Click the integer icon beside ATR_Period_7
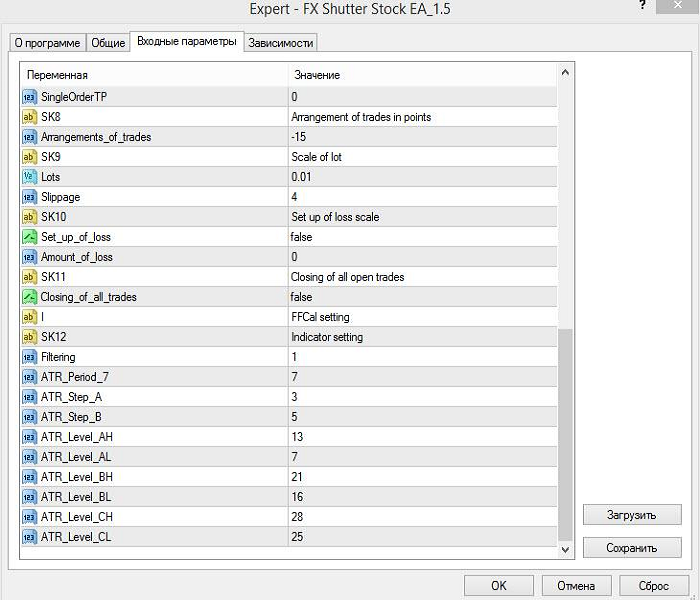700x600 pixels. click(29, 377)
